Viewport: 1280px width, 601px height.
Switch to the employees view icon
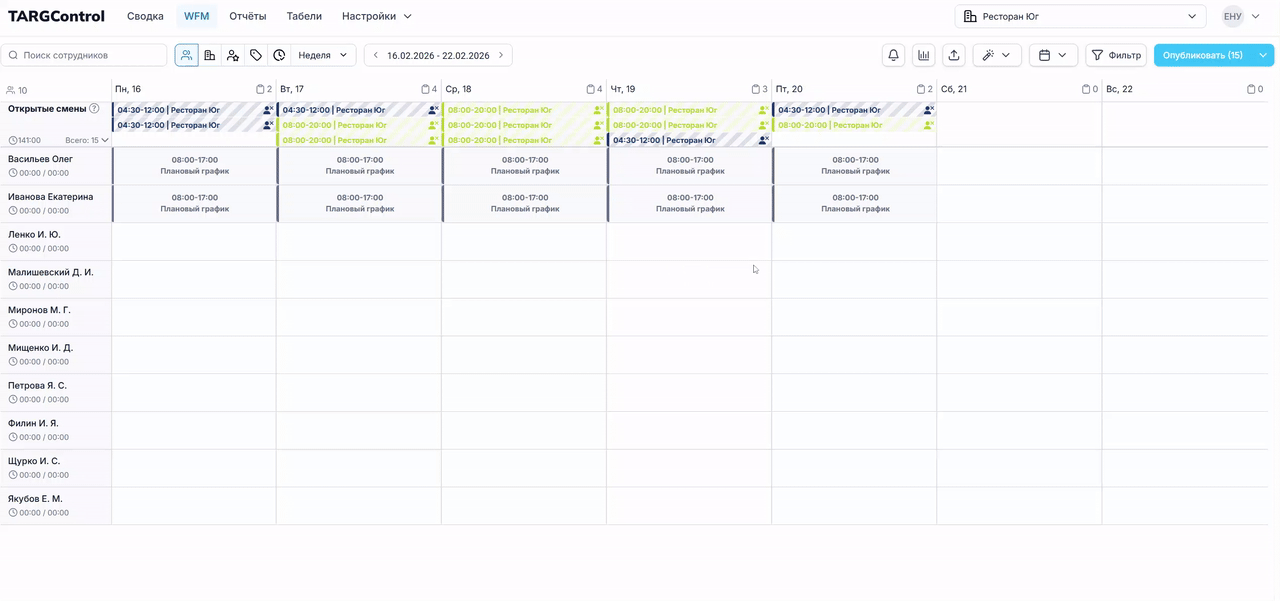[186, 55]
